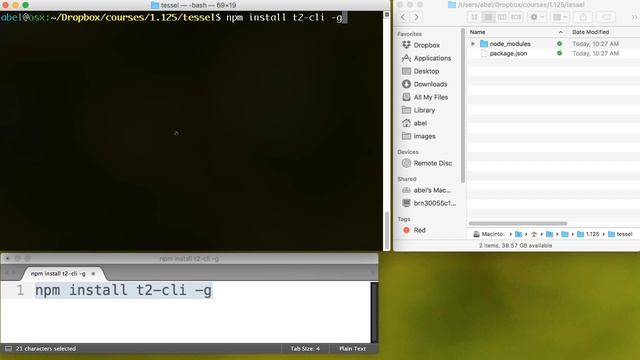Image resolution: width=640 pixels, height=360 pixels.
Task: Click line 1 text in the editor
Action: coord(123,291)
